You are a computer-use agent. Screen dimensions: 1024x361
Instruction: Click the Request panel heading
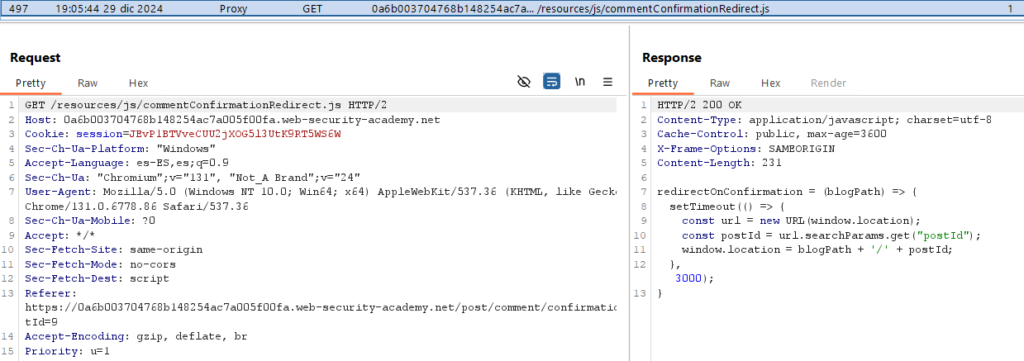point(35,57)
